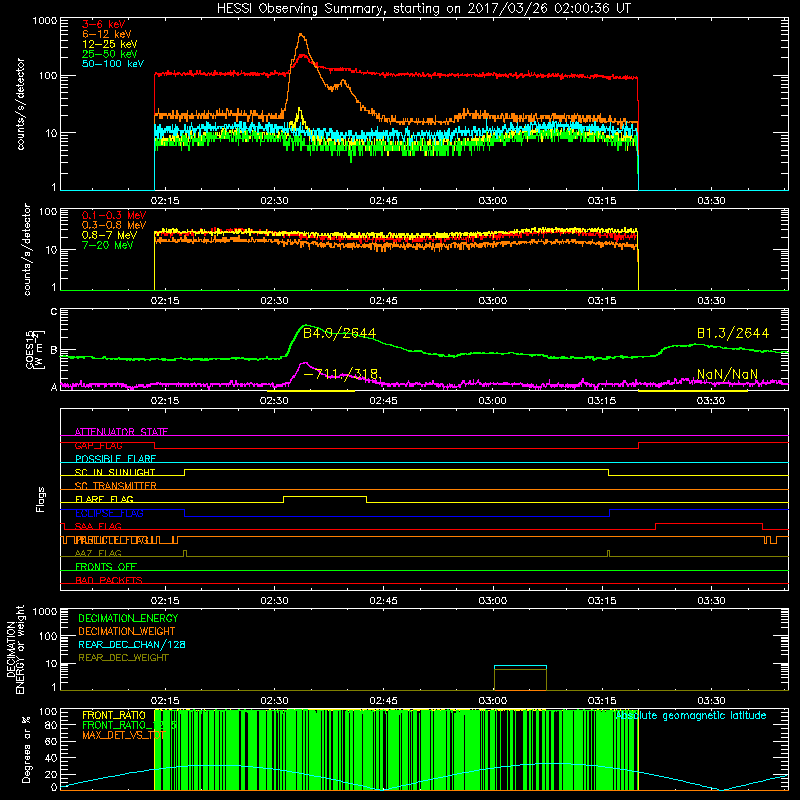Select the 12-25 keV legend label
Image resolution: width=800 pixels, height=800 pixels.
110,44
